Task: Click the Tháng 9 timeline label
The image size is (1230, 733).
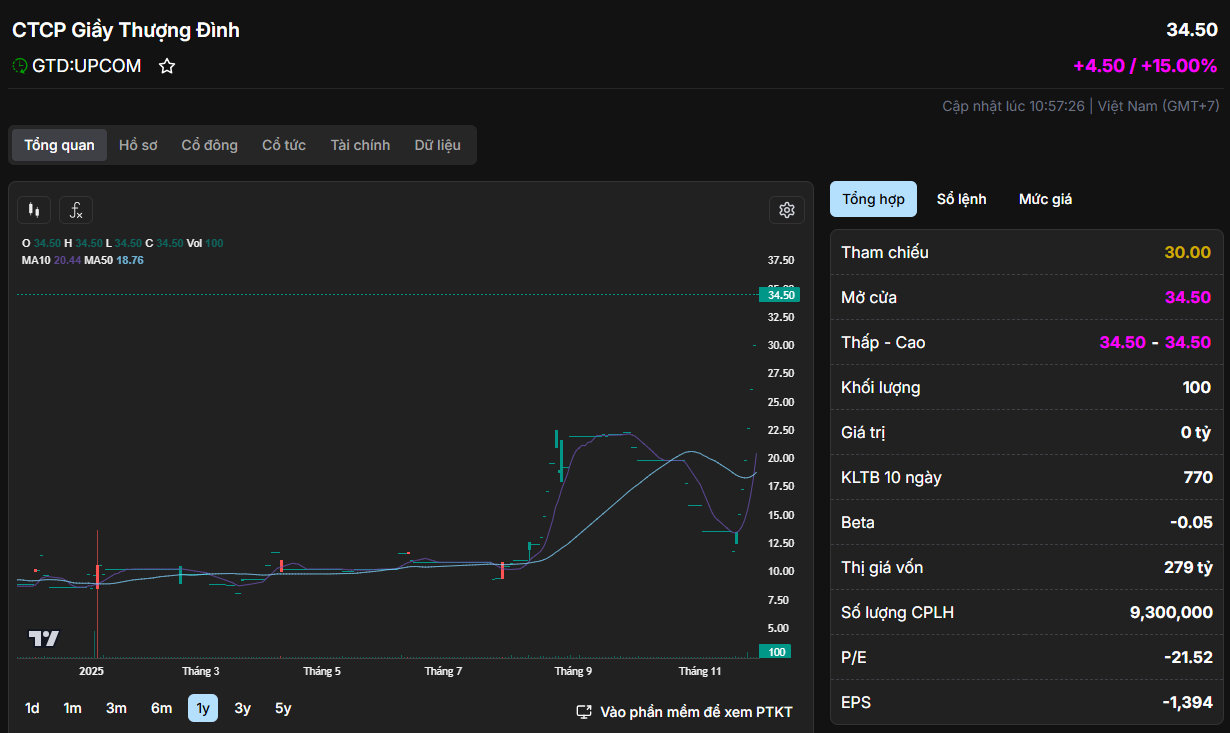Action: click(x=573, y=671)
